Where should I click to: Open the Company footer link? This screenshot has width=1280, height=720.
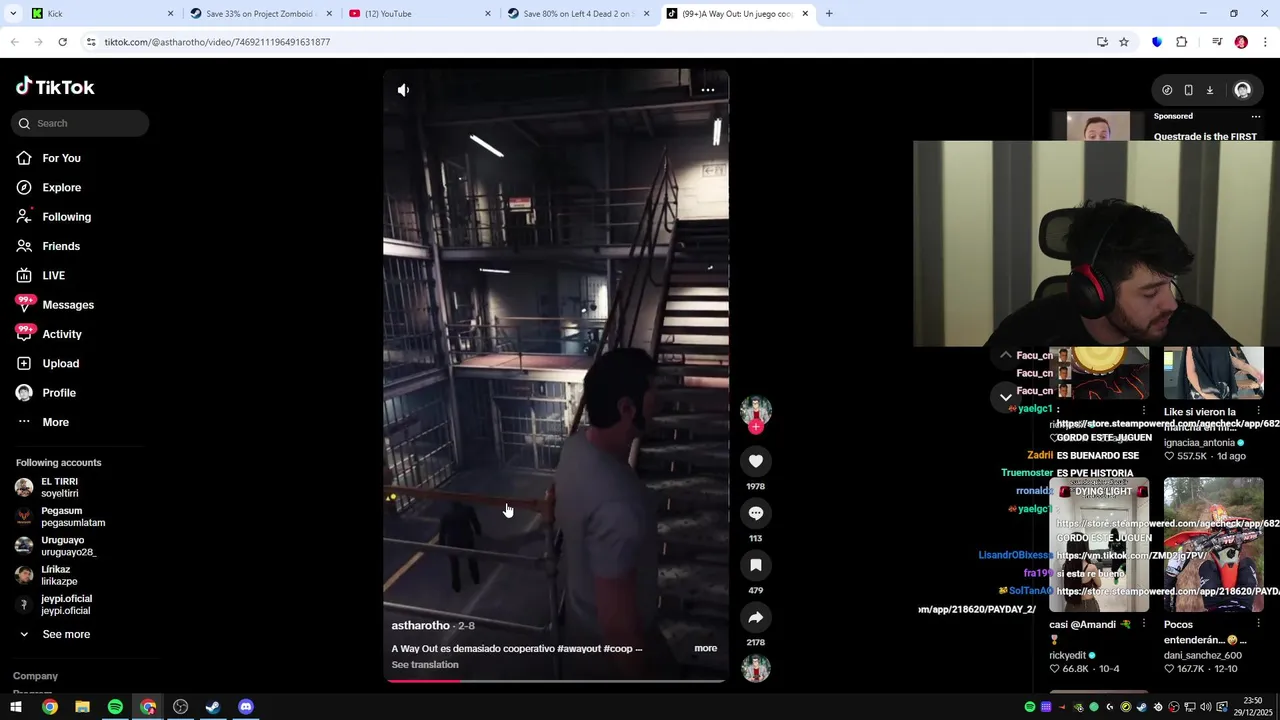click(x=35, y=676)
